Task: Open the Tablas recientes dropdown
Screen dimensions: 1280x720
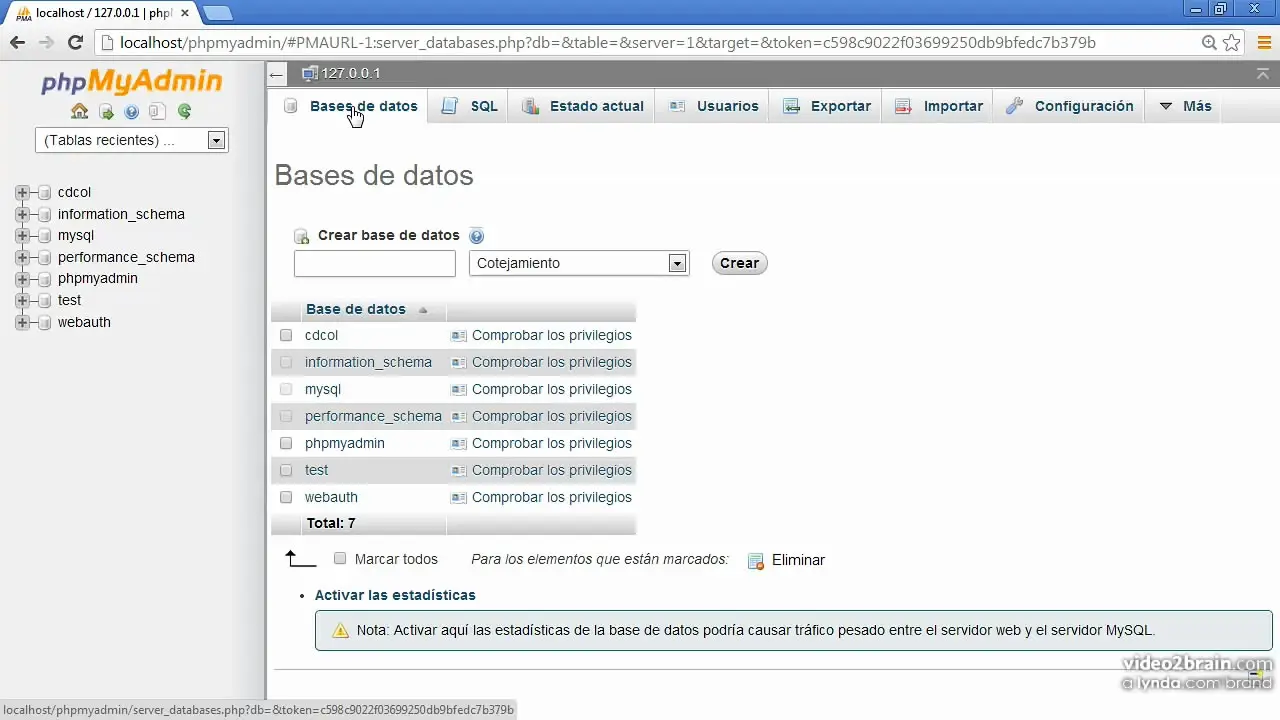Action: point(132,141)
